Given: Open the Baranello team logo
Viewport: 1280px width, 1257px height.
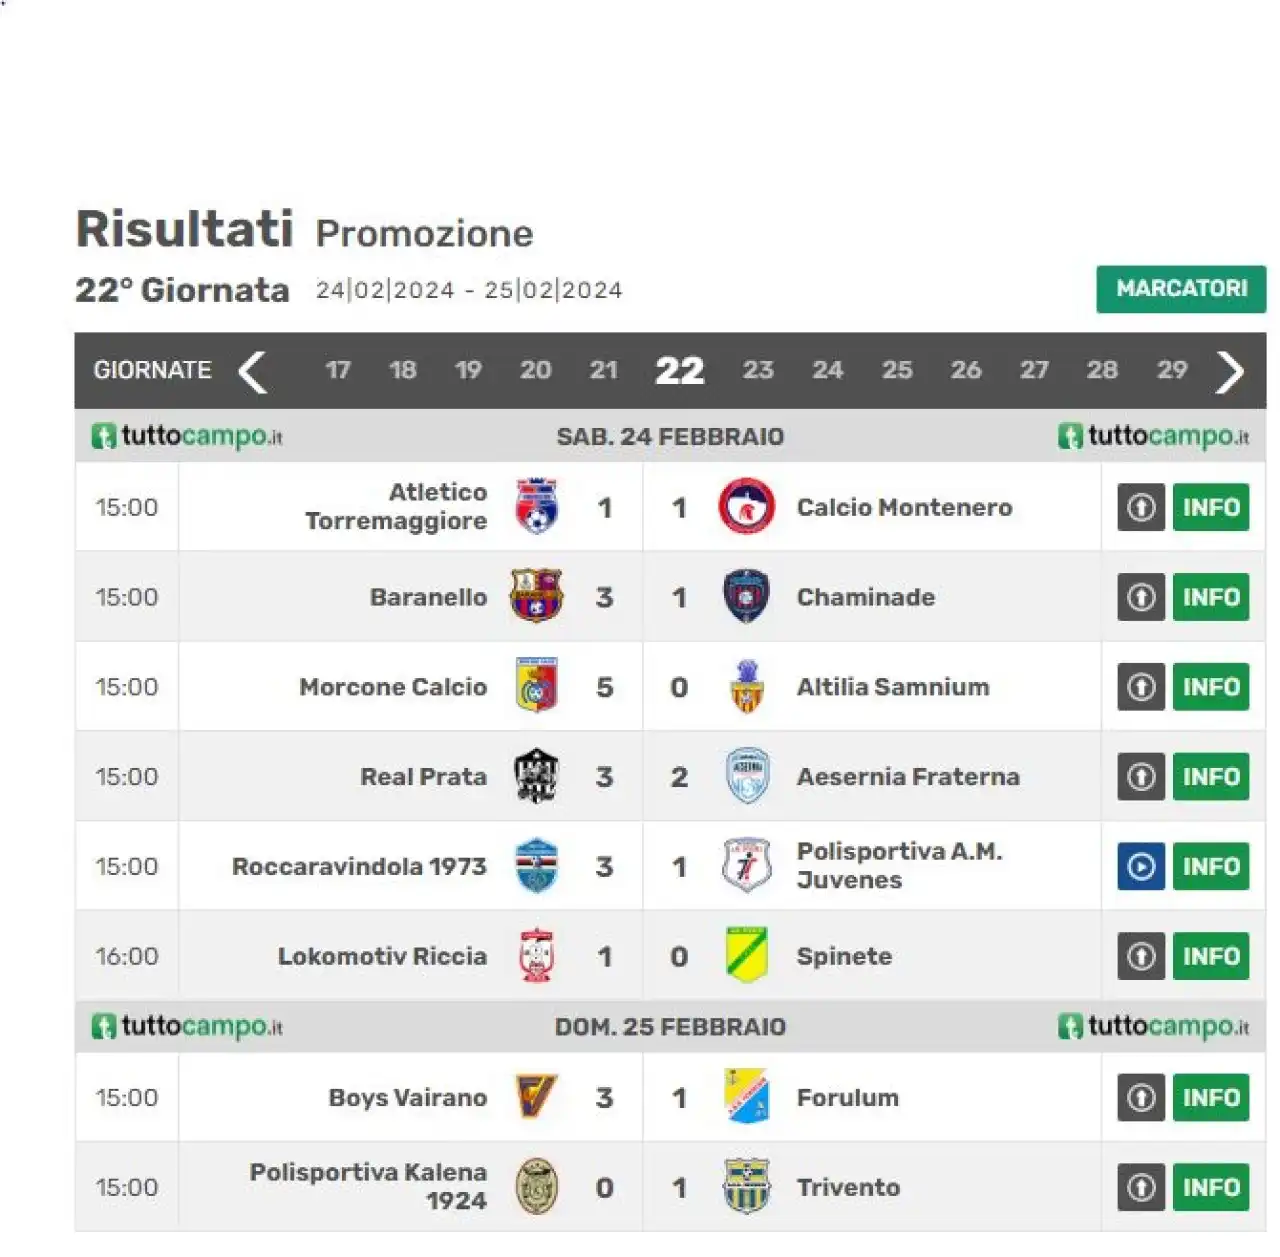Looking at the screenshot, I should pyautogui.click(x=537, y=596).
